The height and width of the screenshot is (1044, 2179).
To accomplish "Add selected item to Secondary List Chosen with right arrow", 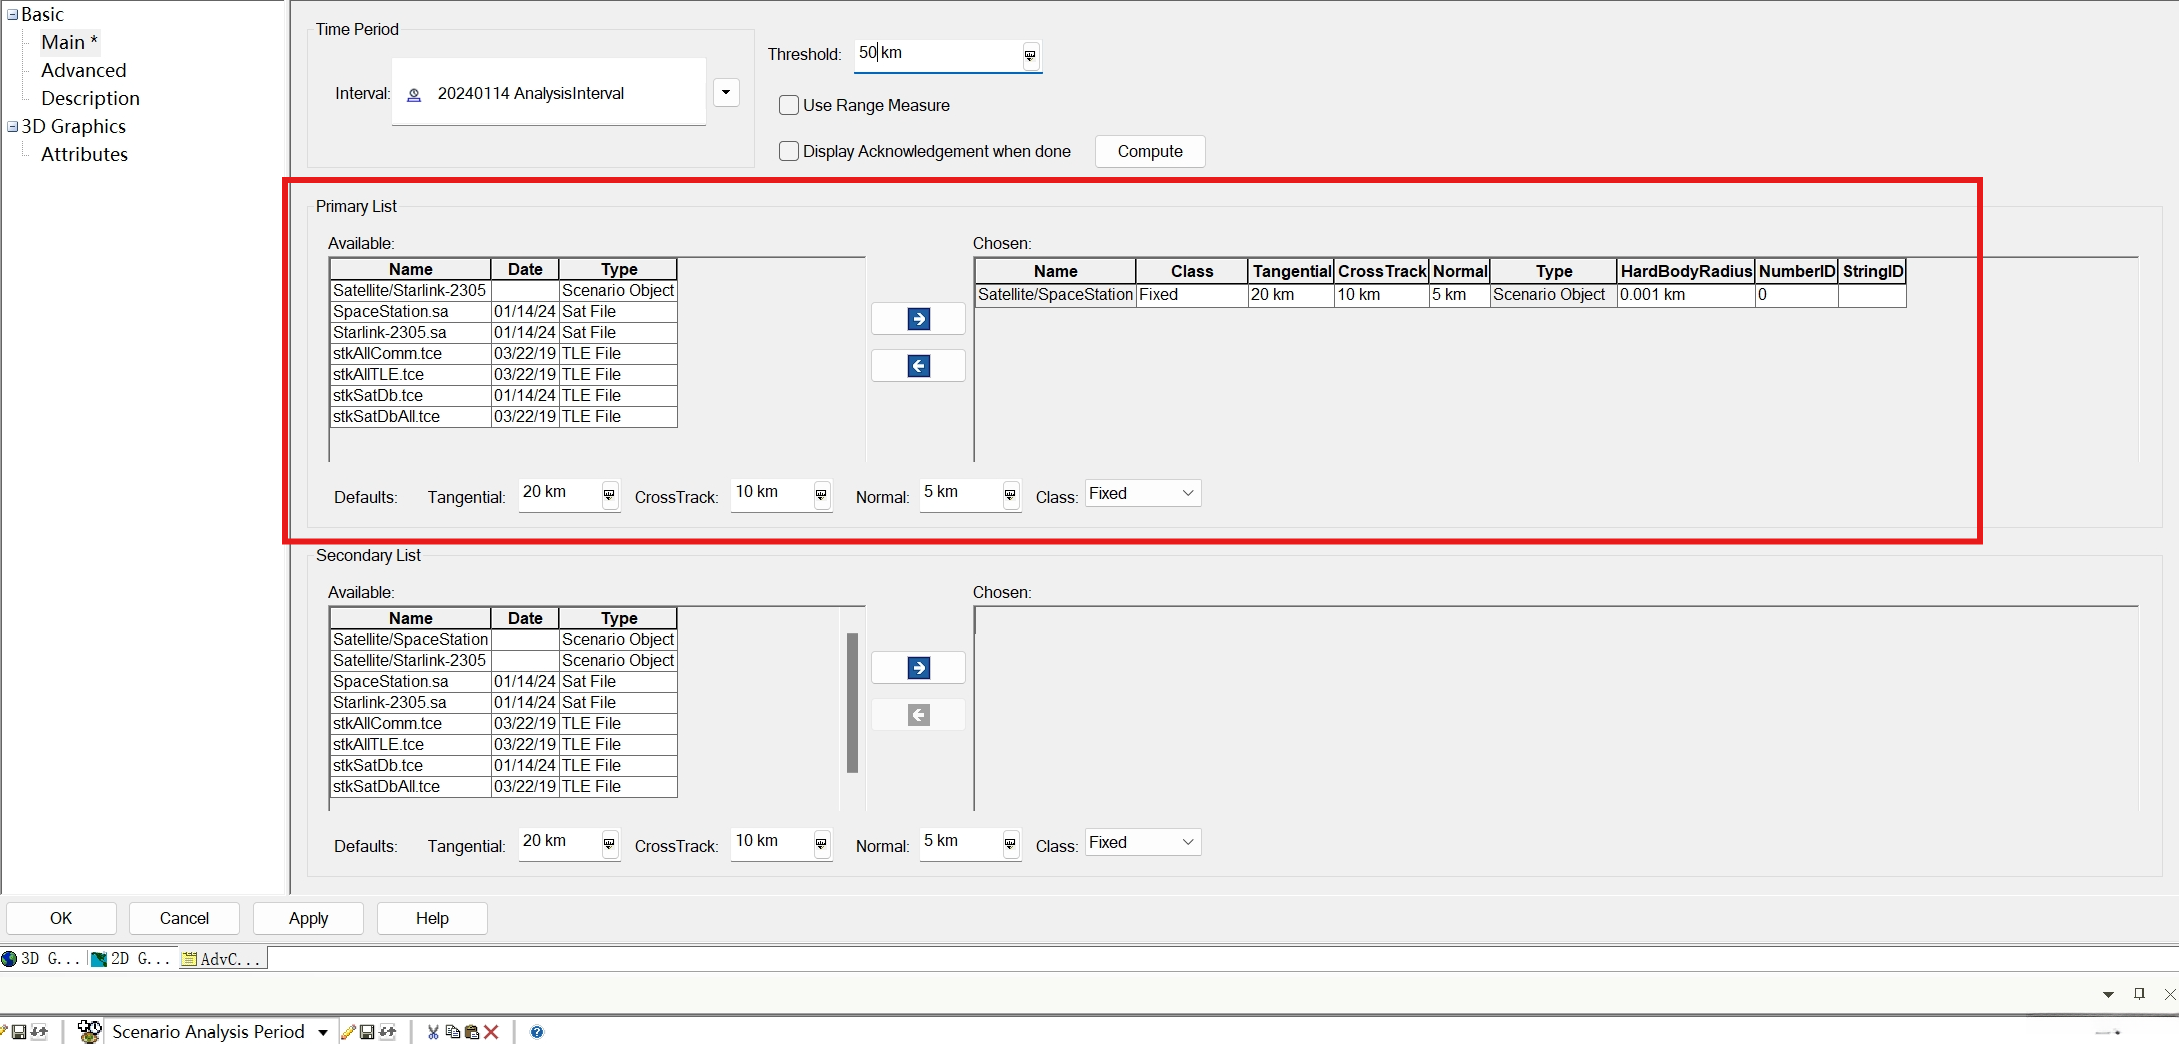I will (x=918, y=668).
